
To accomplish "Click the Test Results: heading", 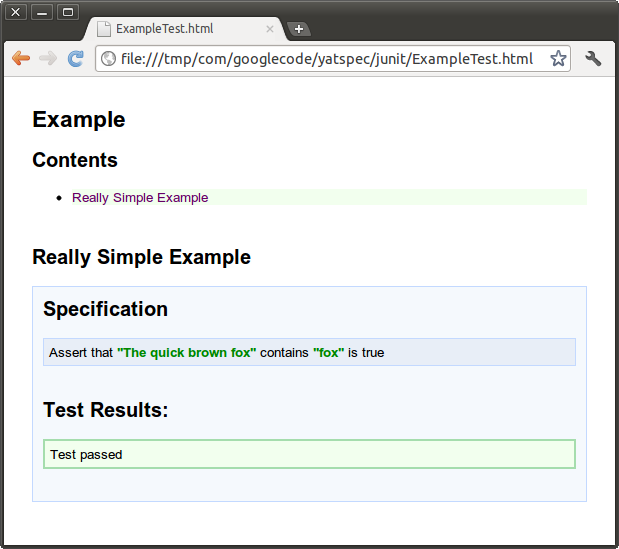I will pyautogui.click(x=106, y=410).
